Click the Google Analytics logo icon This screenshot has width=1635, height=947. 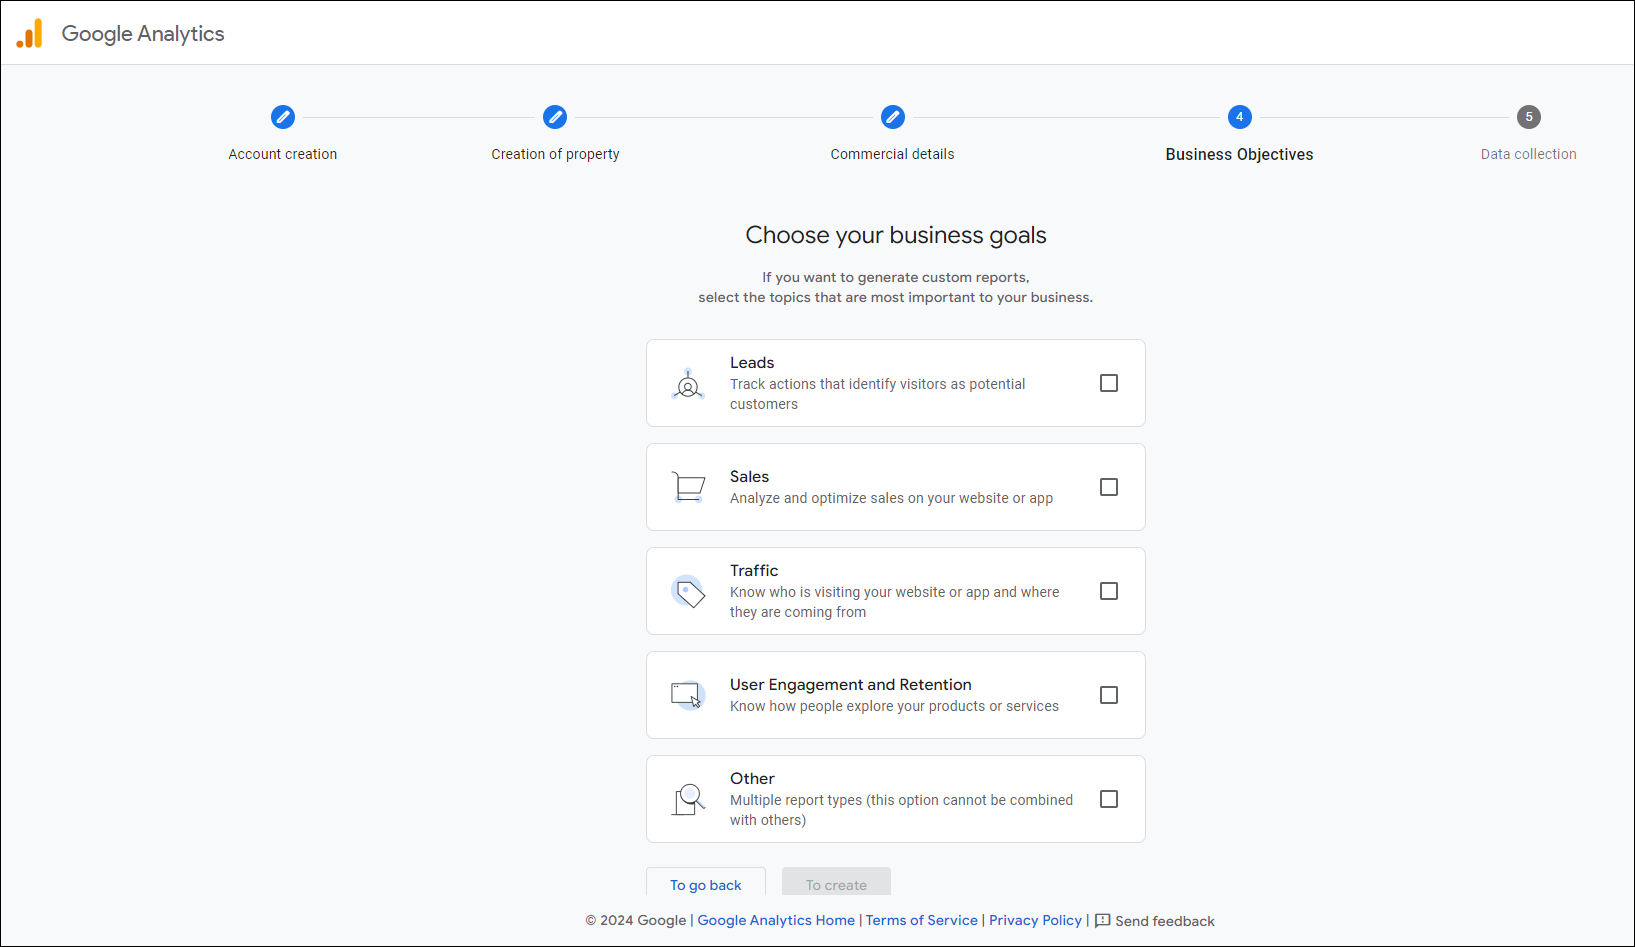coord(30,34)
